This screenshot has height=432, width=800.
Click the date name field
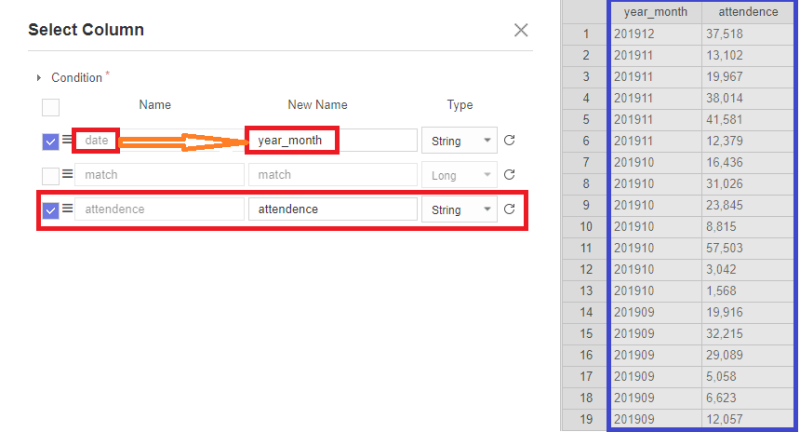(x=159, y=140)
